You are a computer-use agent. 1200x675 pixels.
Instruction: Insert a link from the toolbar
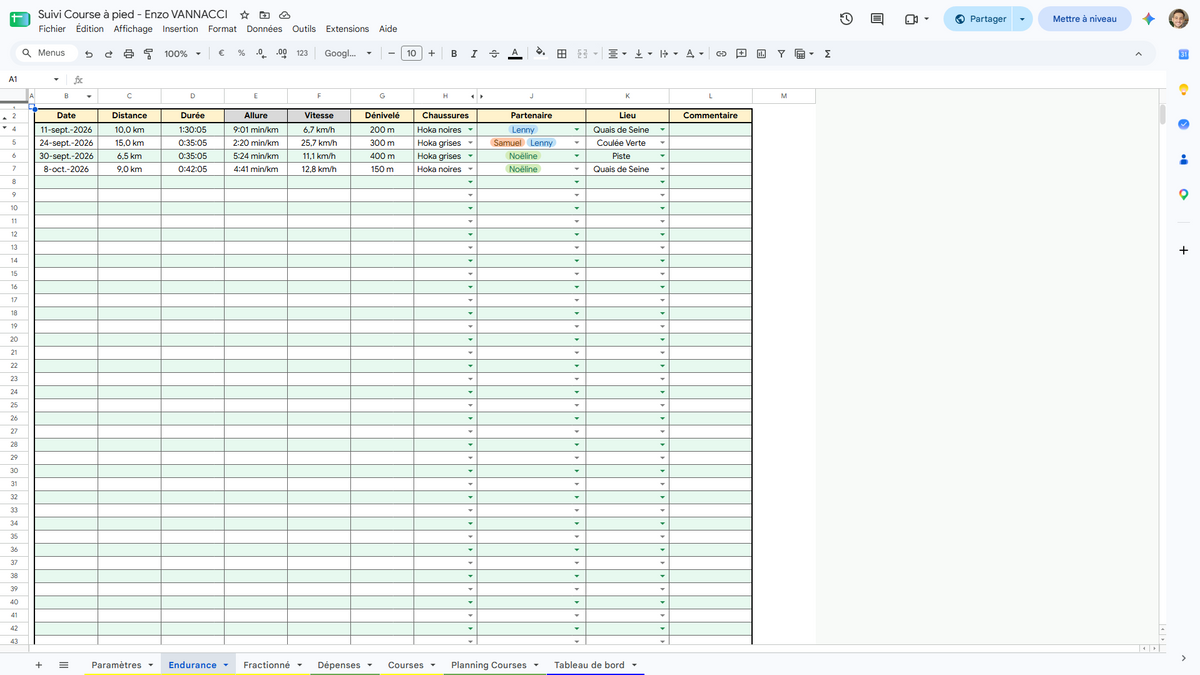click(720, 54)
